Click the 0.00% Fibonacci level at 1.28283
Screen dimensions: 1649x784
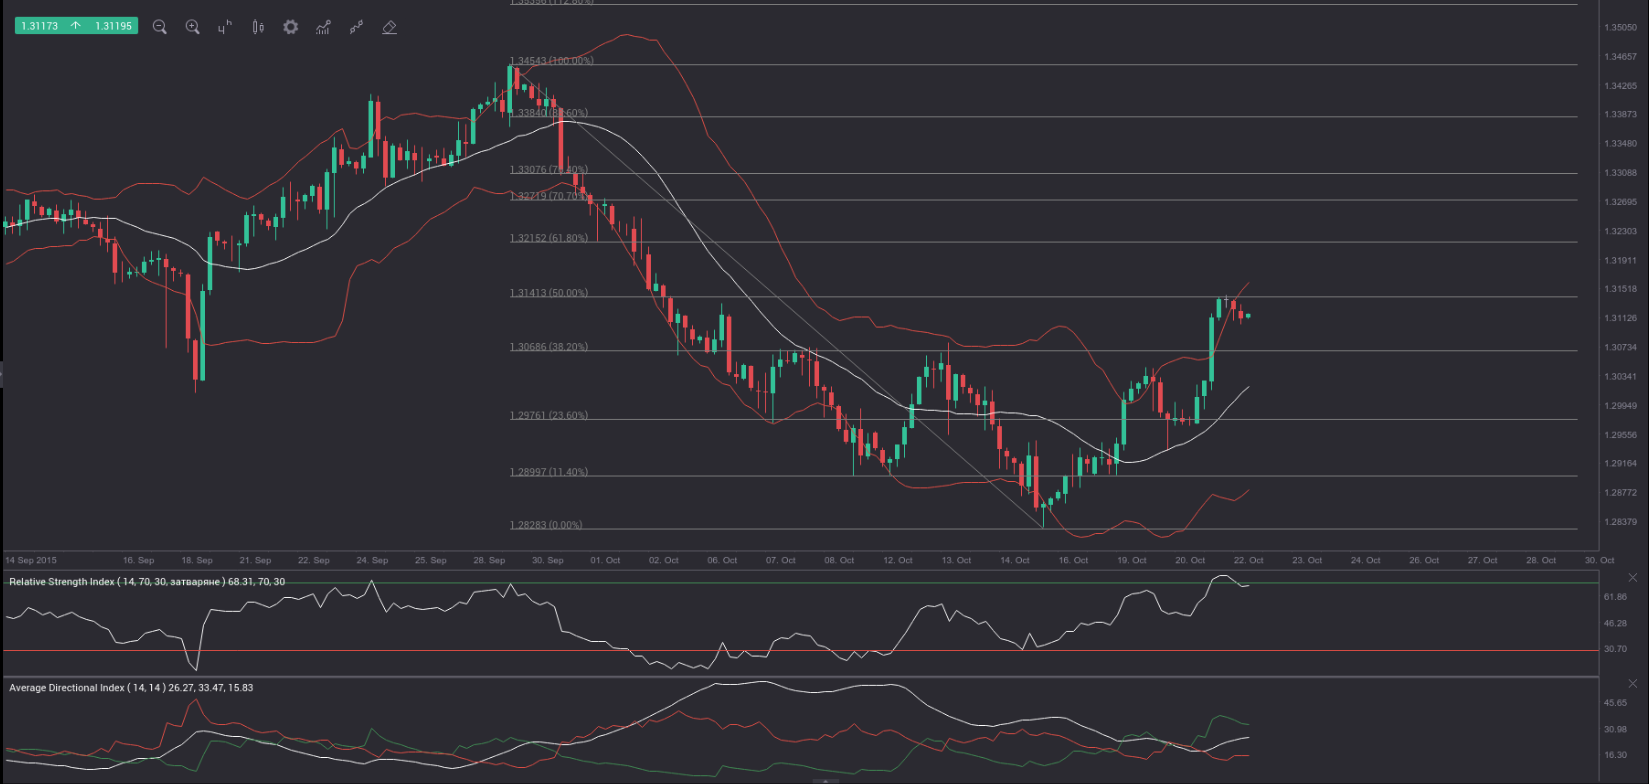tap(545, 525)
